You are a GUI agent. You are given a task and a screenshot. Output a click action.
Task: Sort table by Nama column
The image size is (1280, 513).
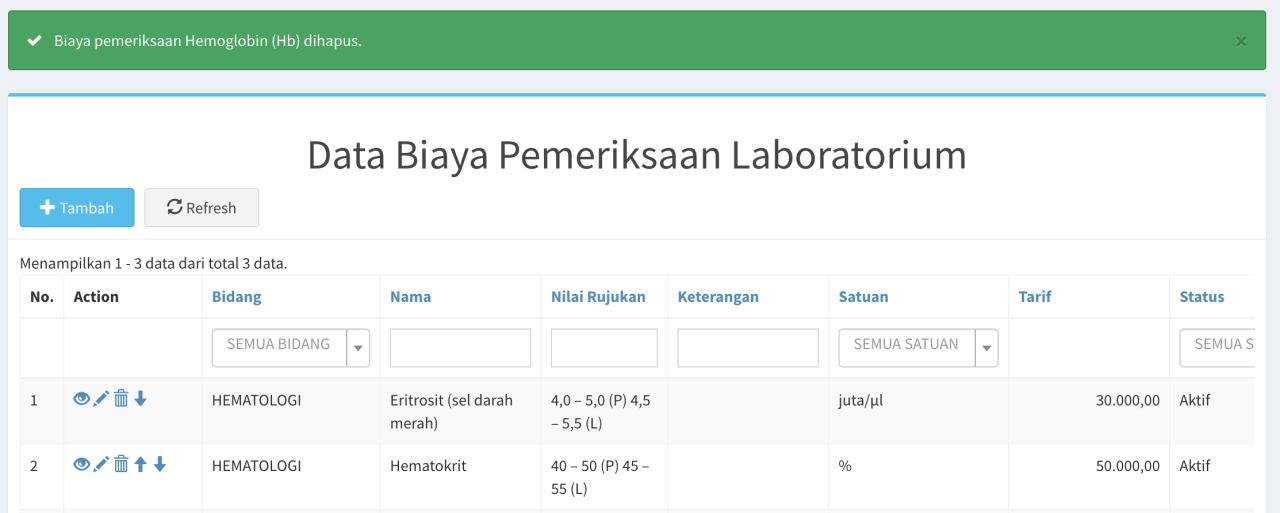click(x=410, y=297)
